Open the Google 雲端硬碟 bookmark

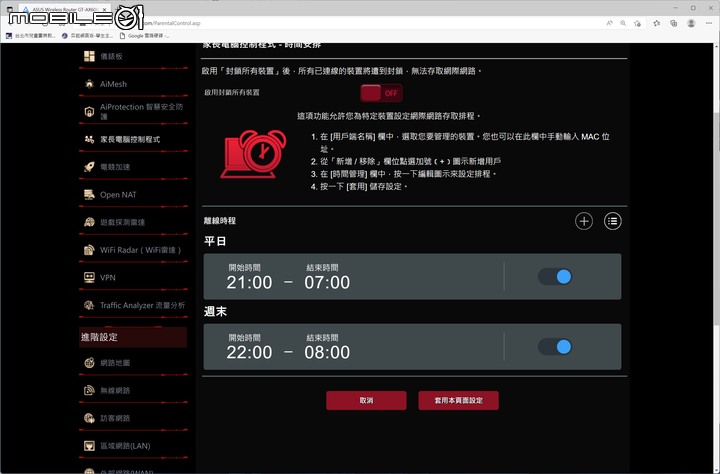click(x=144, y=35)
